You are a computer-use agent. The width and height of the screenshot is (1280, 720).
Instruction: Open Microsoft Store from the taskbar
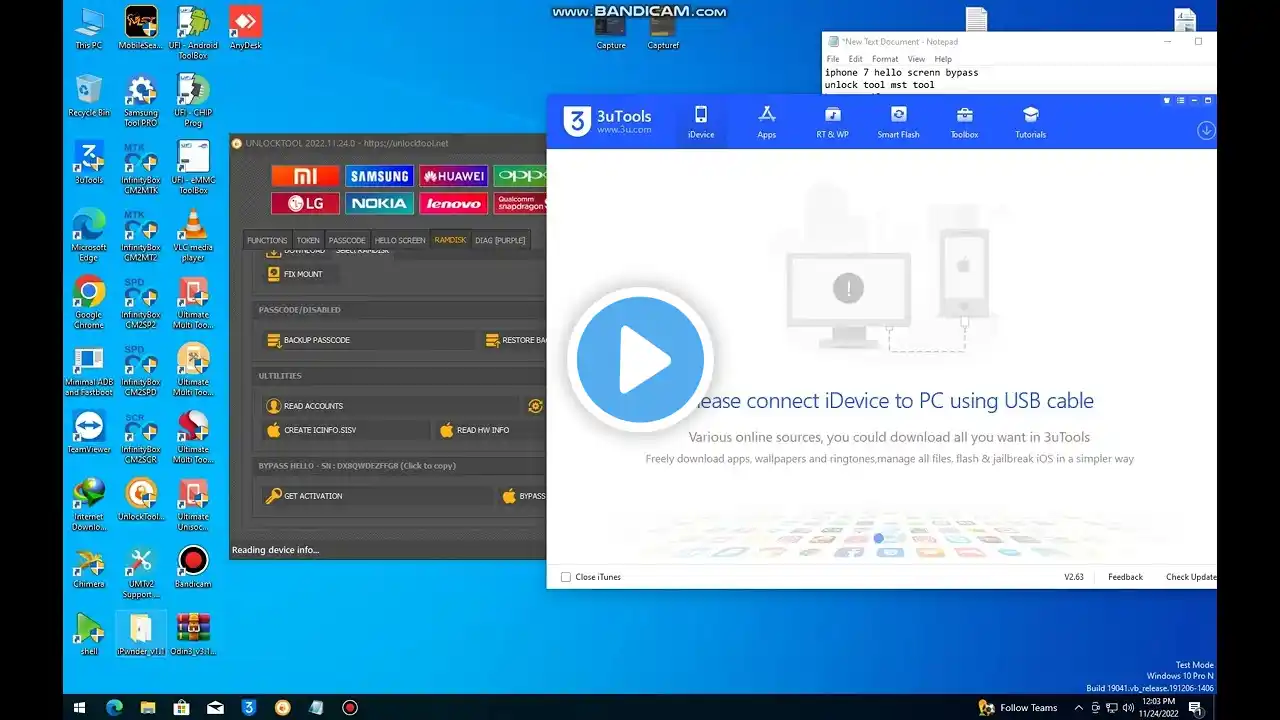tap(181, 707)
